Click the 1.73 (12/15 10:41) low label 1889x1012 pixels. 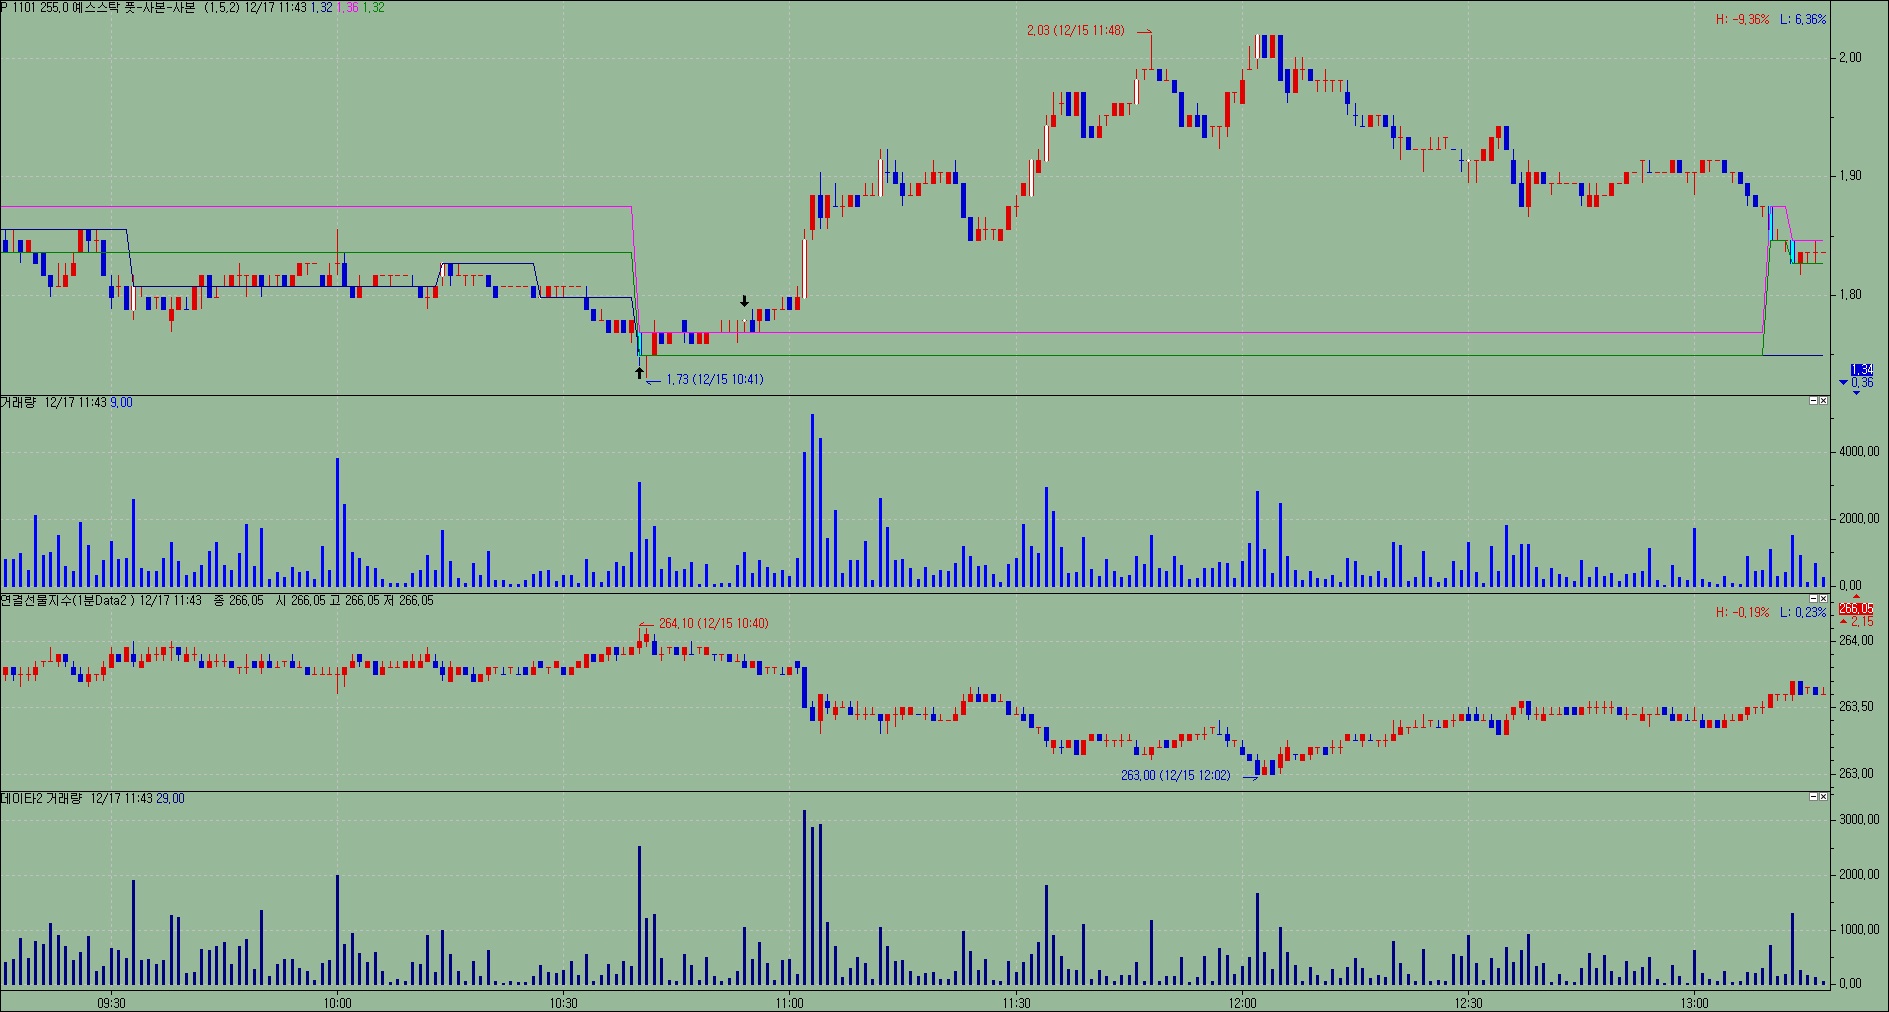click(714, 379)
